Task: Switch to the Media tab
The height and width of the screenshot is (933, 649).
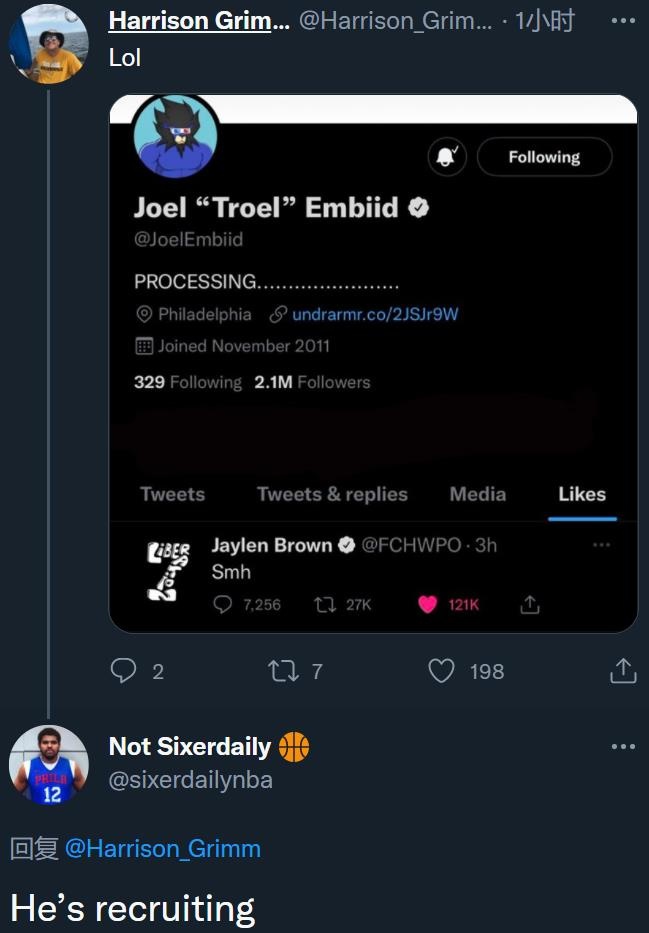Action: tap(478, 494)
